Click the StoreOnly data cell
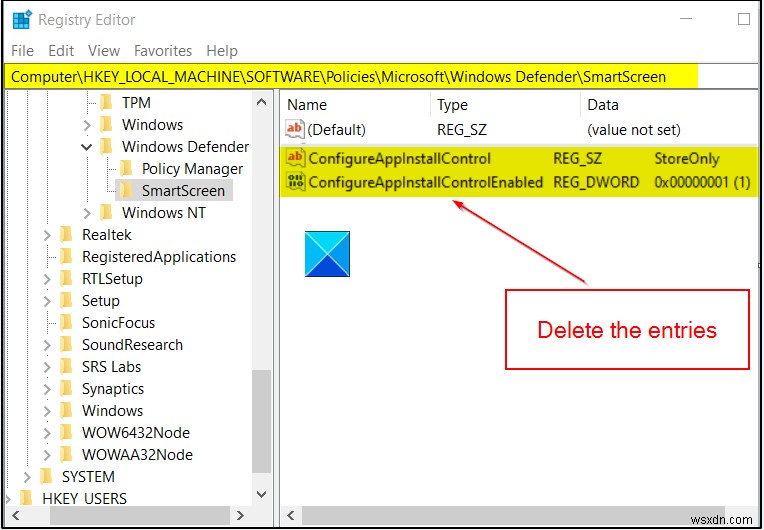This screenshot has width=764, height=530. tap(687, 159)
